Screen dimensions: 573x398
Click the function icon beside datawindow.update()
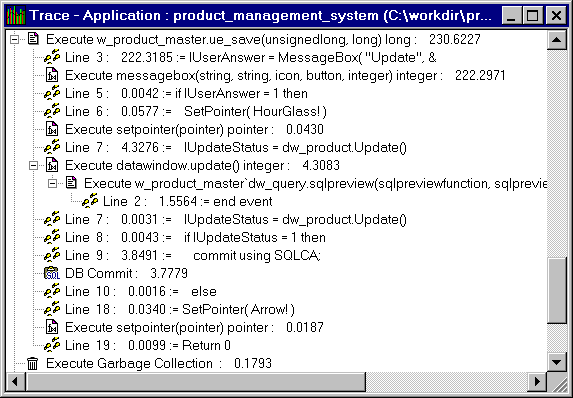click(52, 165)
